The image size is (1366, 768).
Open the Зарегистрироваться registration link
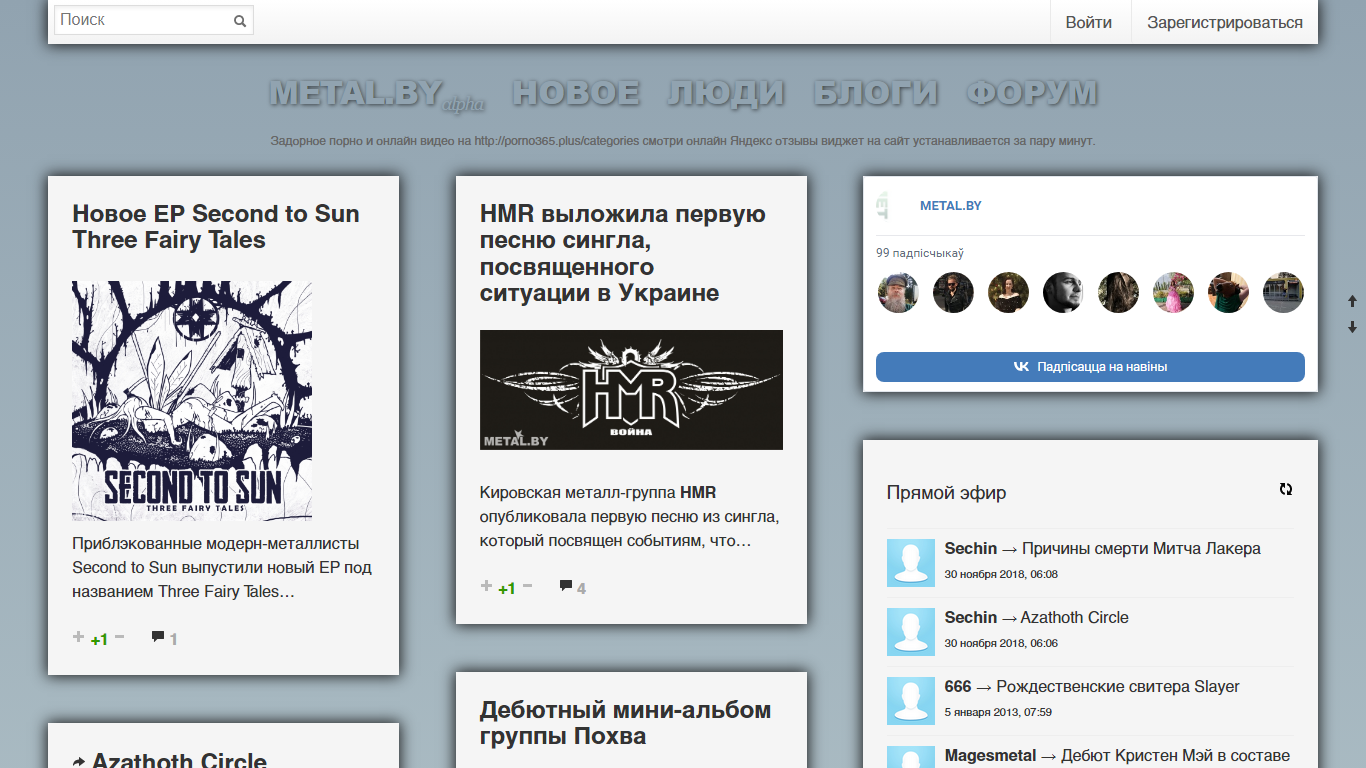pyautogui.click(x=1225, y=22)
